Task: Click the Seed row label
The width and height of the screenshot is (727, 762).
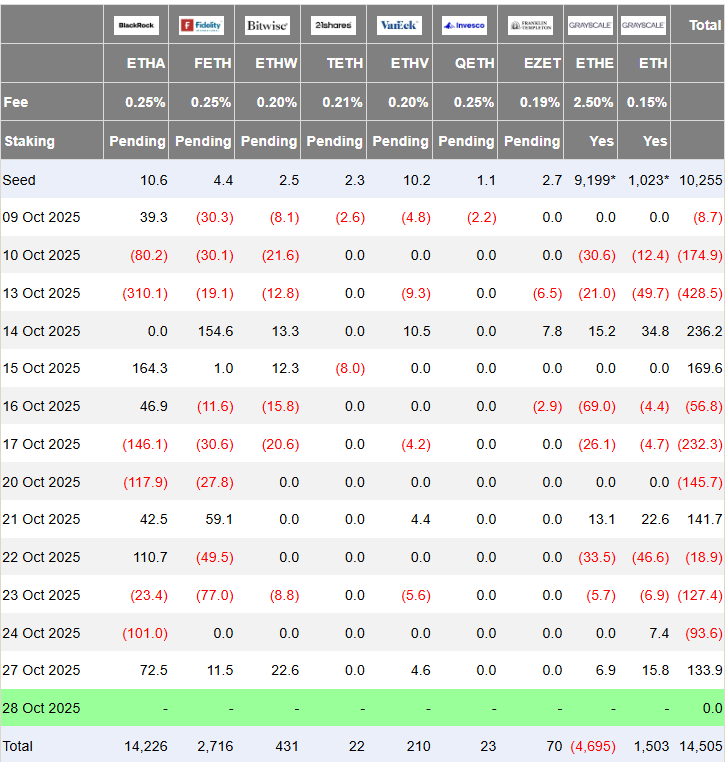Action: (x=19, y=180)
